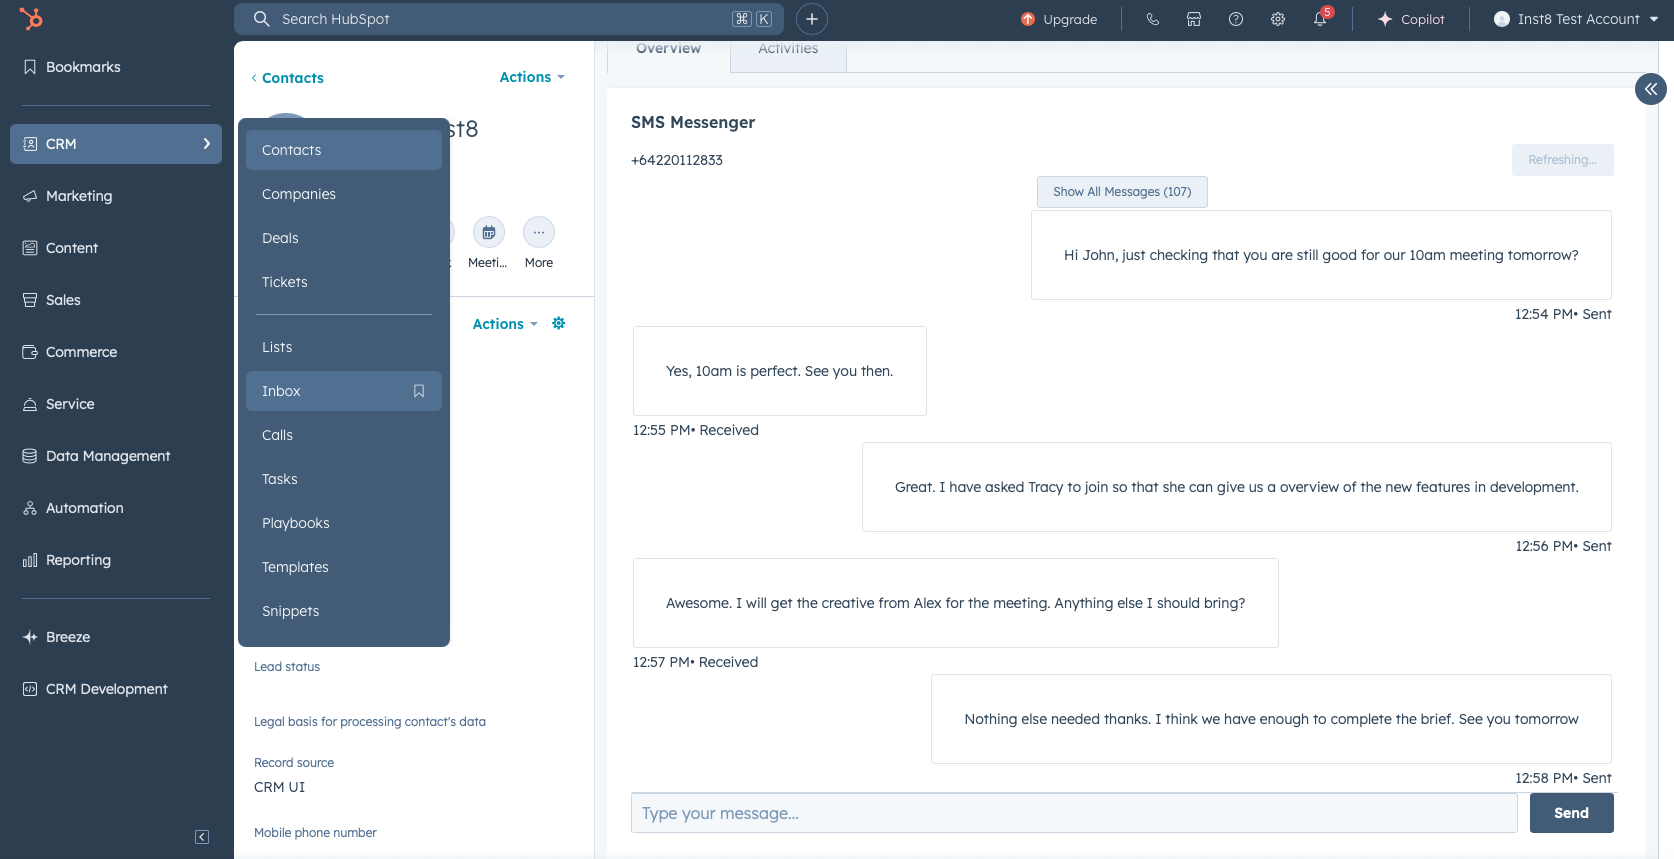
Task: Click the phone number +64220112833
Action: (x=677, y=160)
